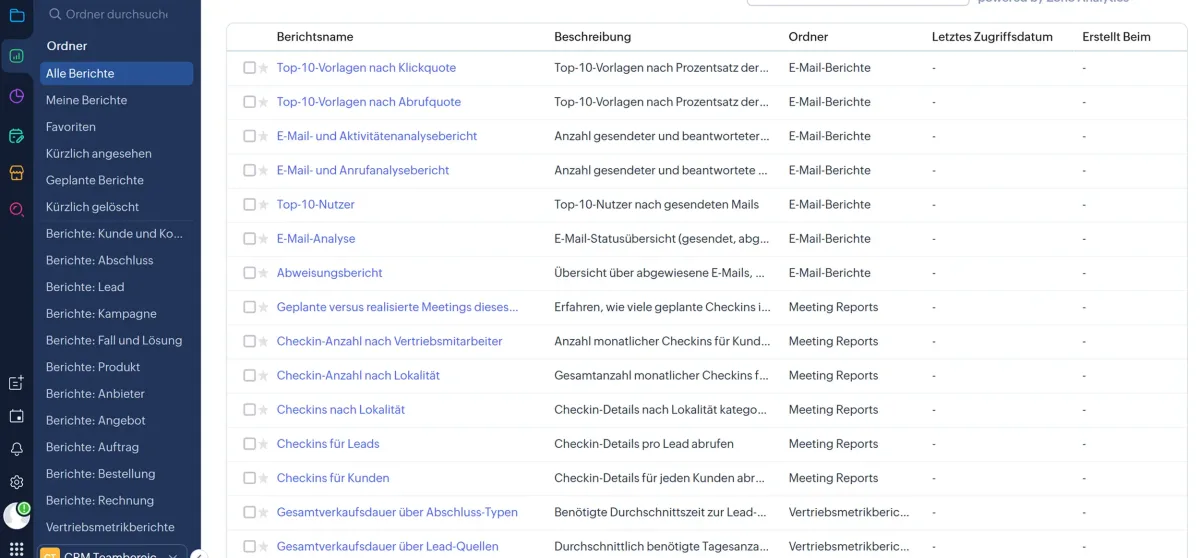The height and width of the screenshot is (558, 1200).
Task: Click the Erstellt Beim column header
Action: point(1116,37)
